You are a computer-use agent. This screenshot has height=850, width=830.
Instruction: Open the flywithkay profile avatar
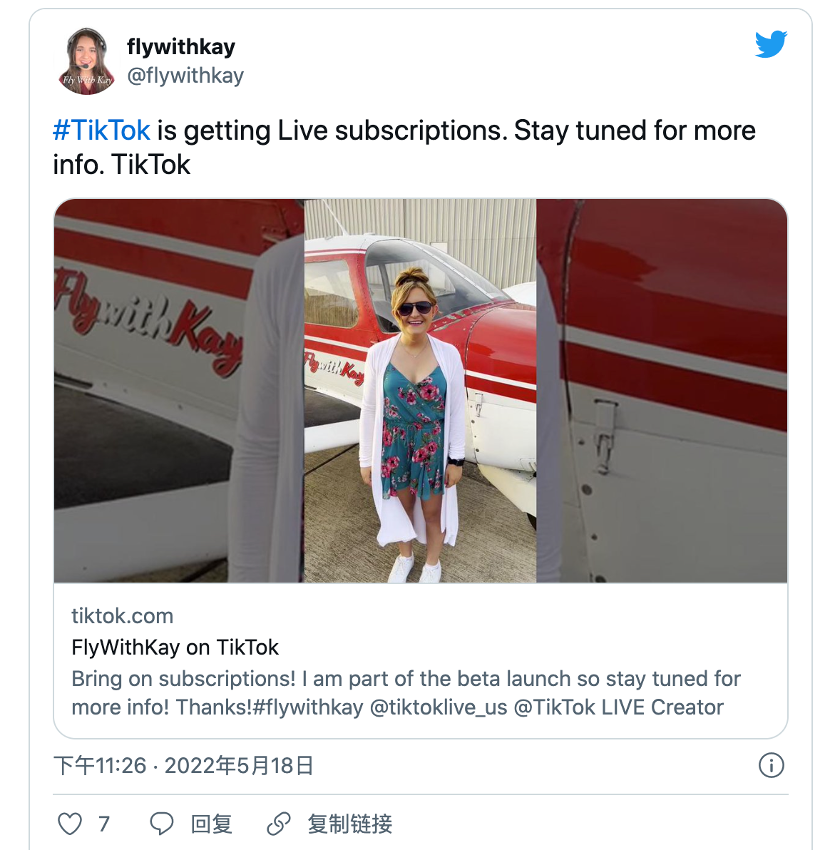click(x=89, y=61)
